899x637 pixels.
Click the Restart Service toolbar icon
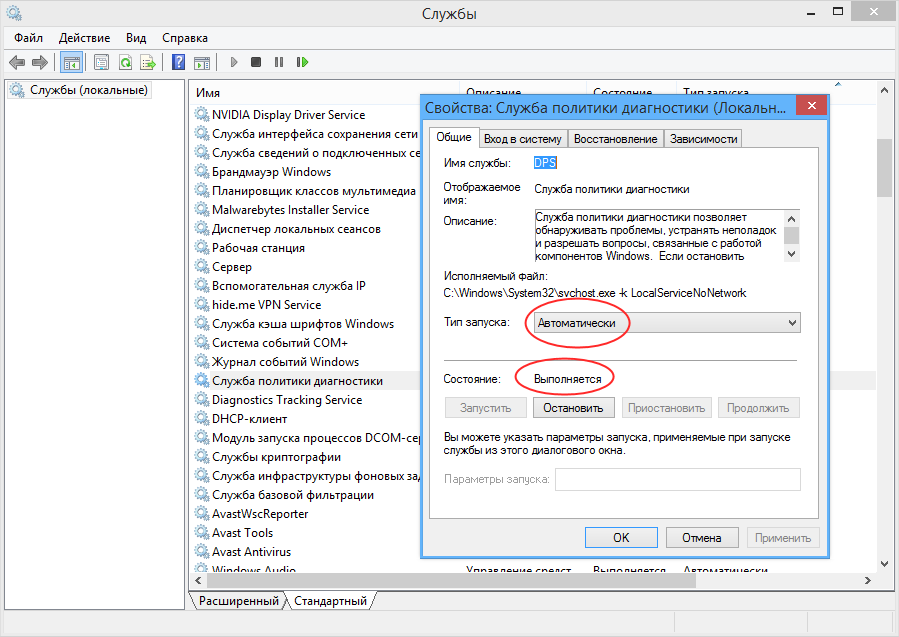302,62
